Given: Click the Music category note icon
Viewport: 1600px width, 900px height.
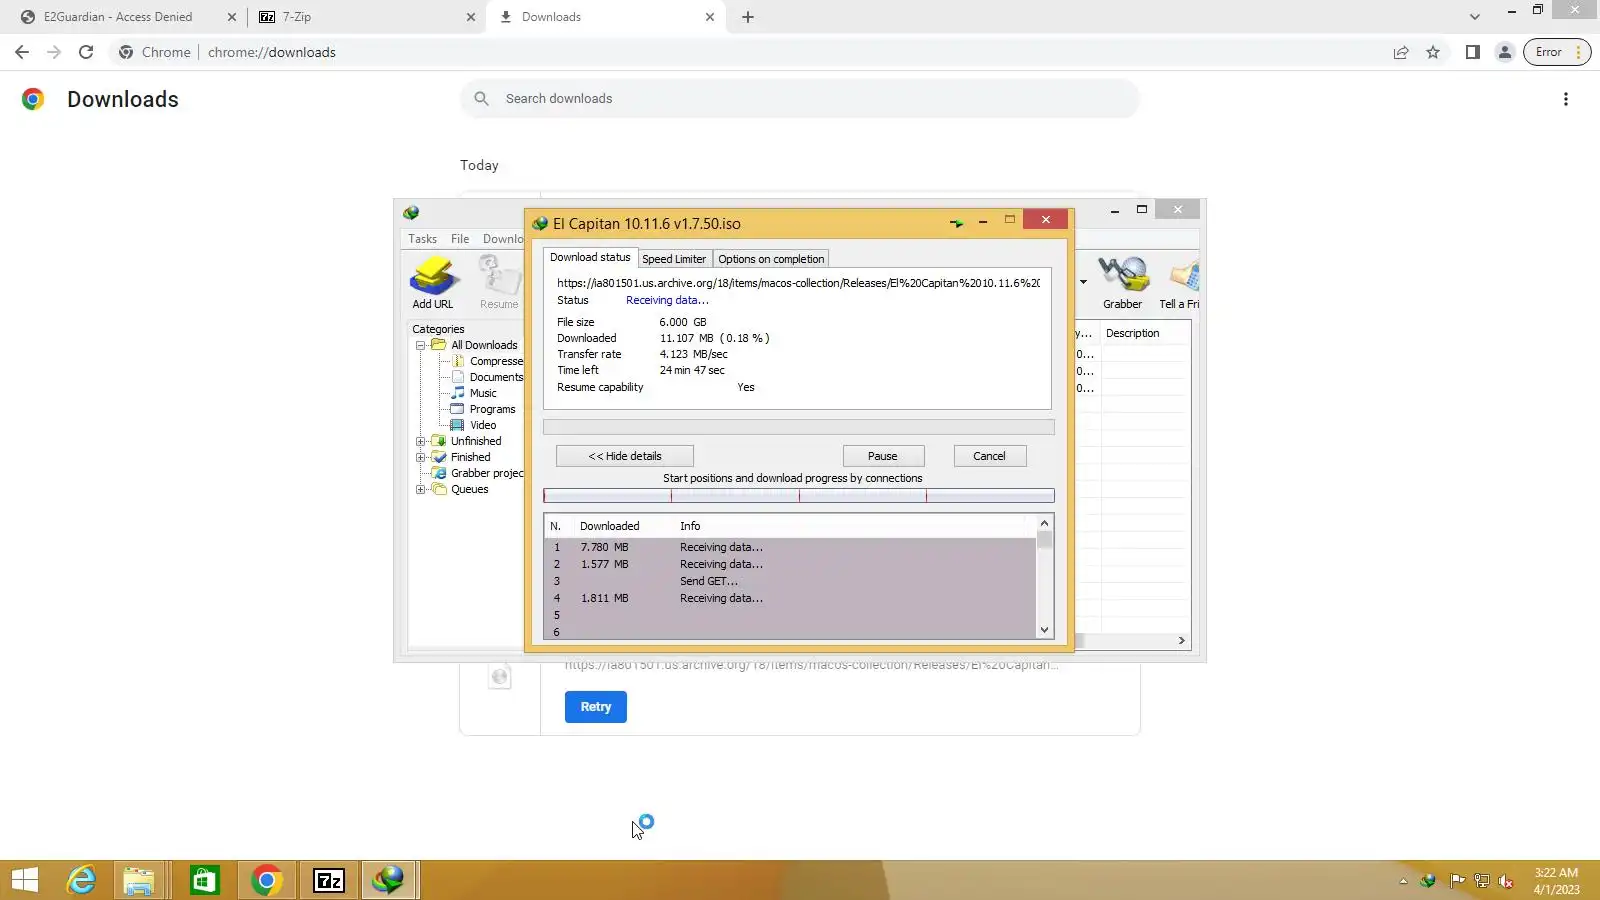Looking at the screenshot, I should click(x=458, y=393).
